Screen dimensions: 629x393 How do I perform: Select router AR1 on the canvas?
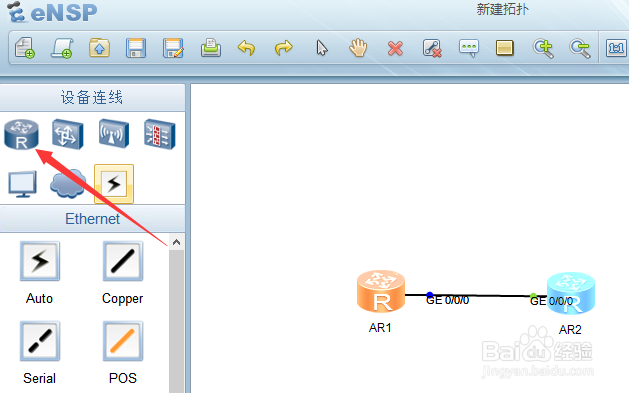click(381, 291)
